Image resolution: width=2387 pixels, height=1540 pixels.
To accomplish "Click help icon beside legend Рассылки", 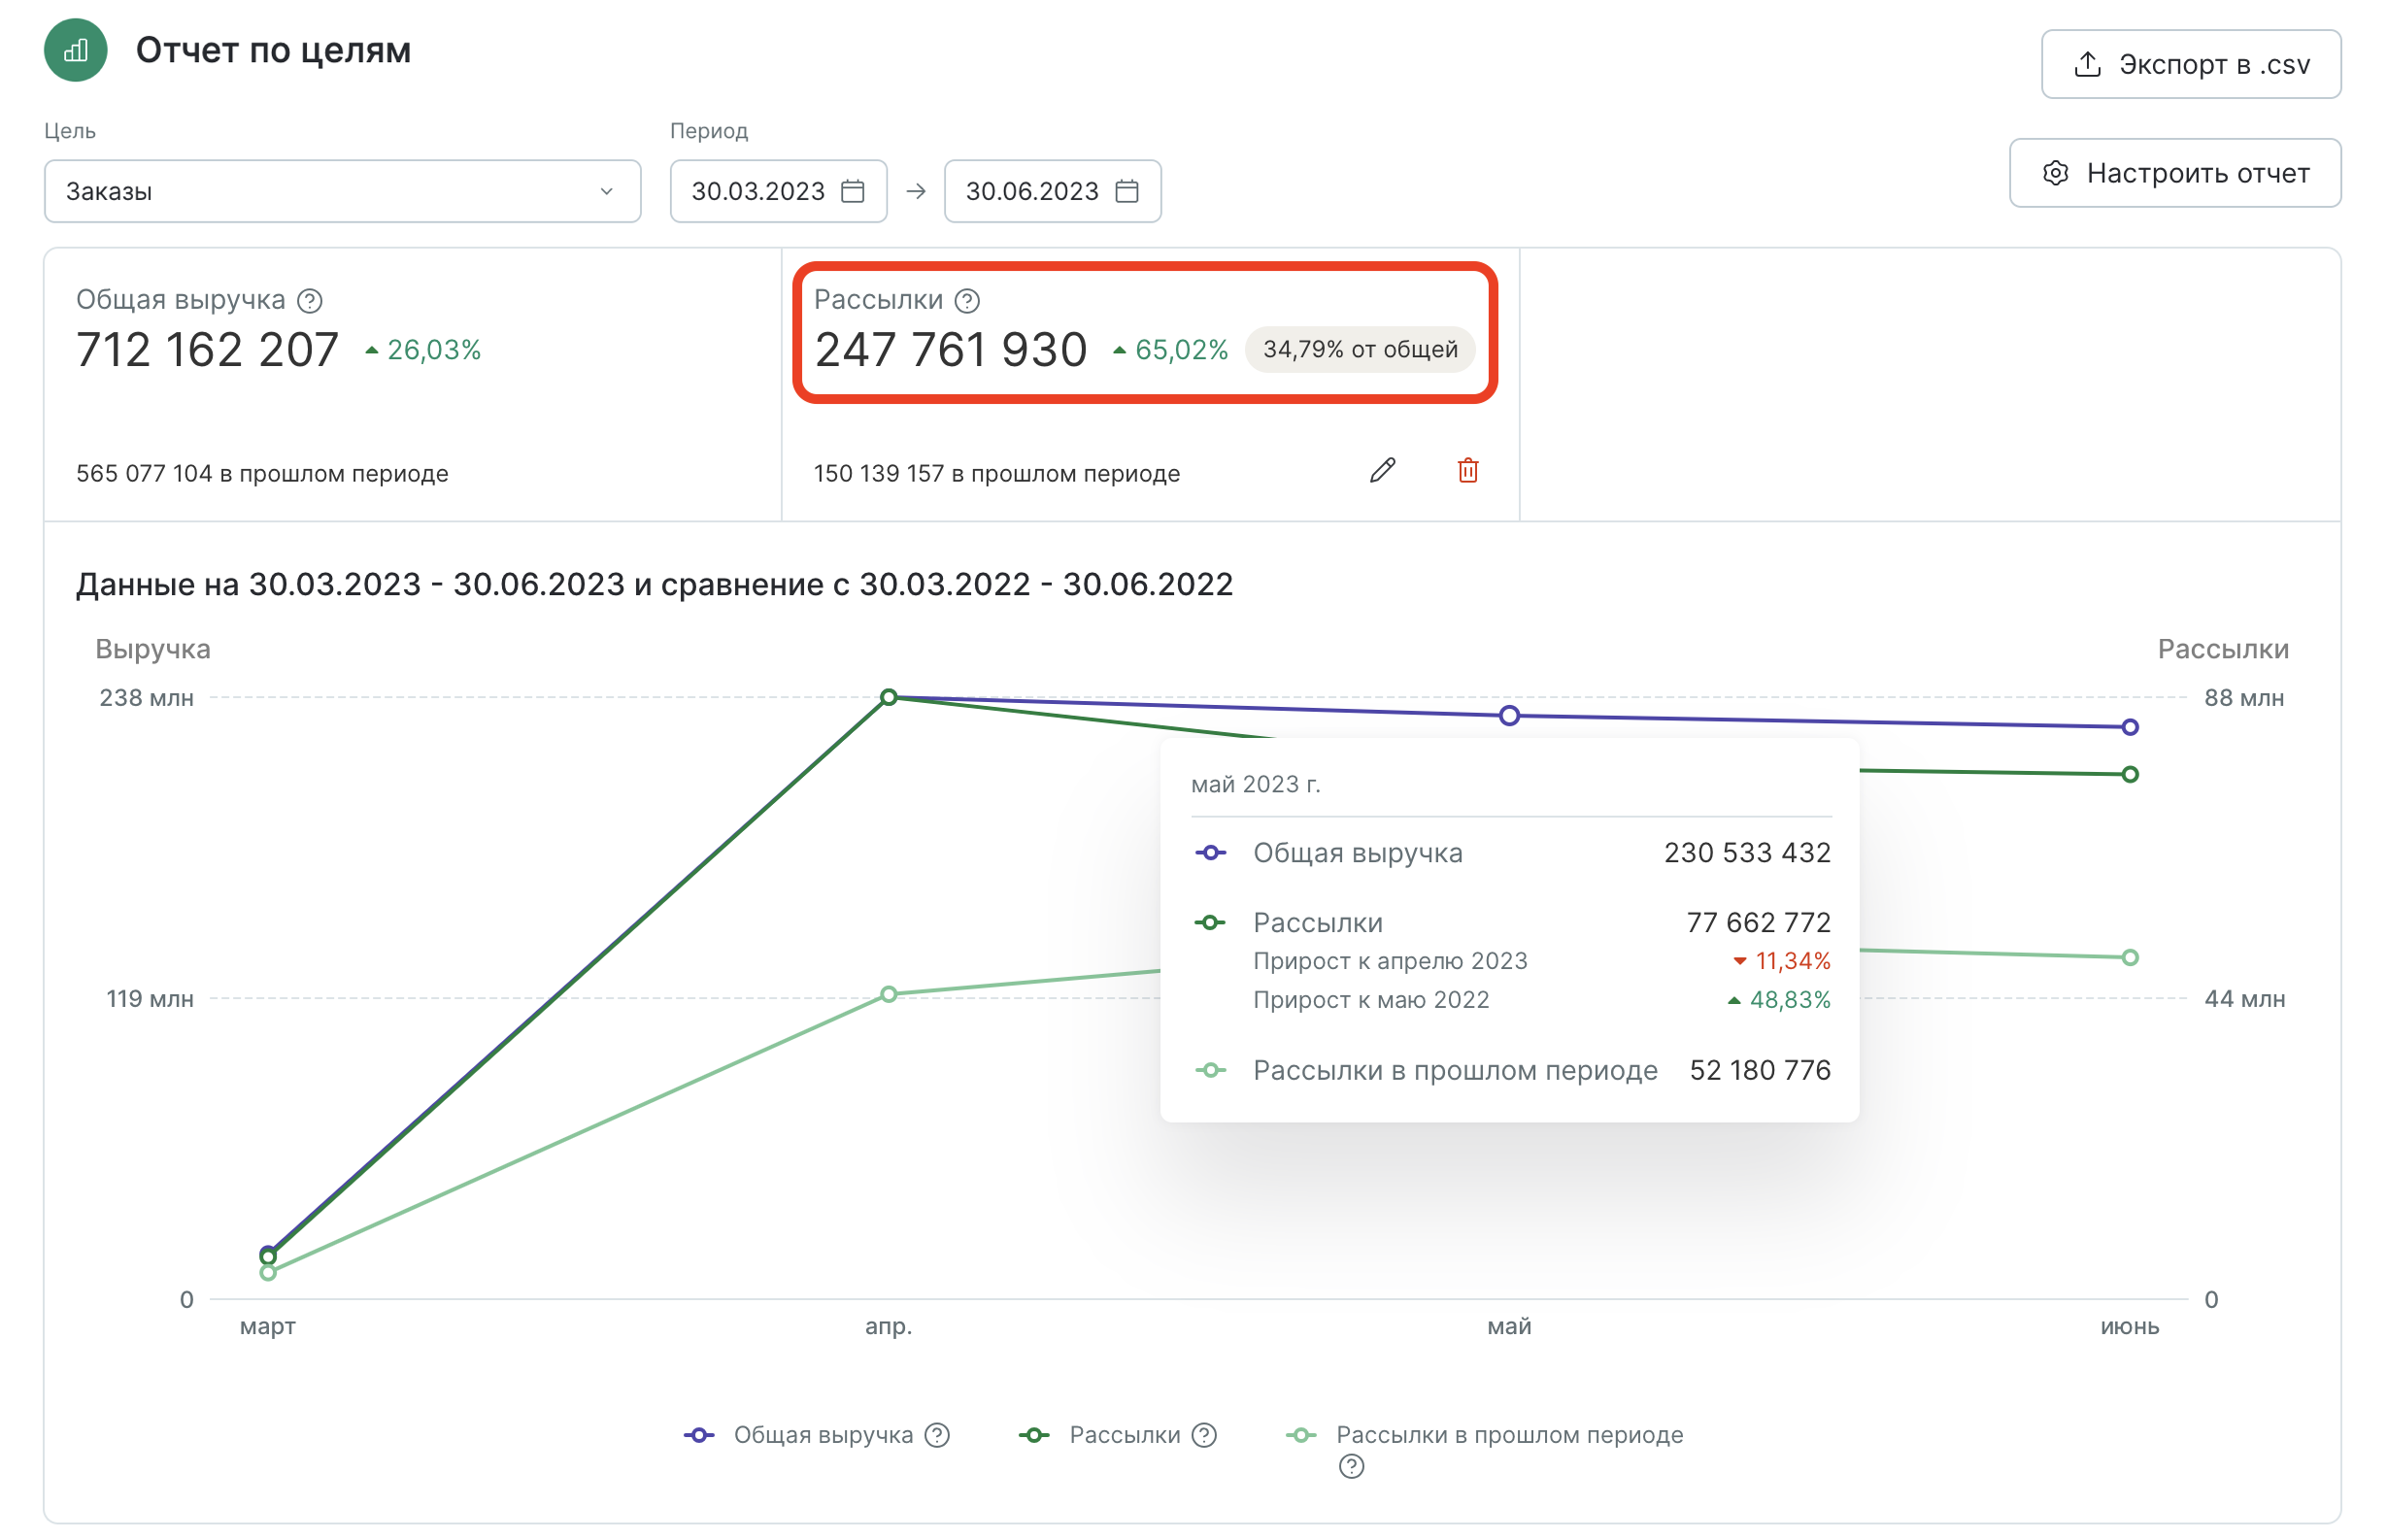I will tap(1204, 1434).
